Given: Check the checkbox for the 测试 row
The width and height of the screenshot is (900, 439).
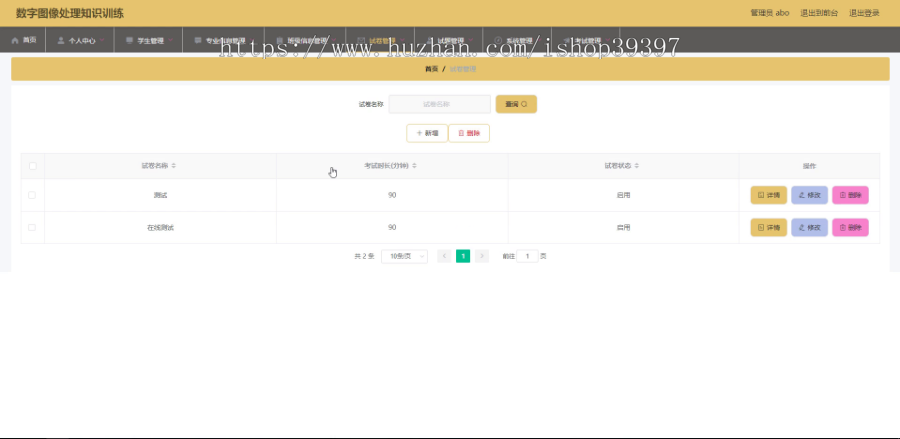Looking at the screenshot, I should (x=32, y=195).
